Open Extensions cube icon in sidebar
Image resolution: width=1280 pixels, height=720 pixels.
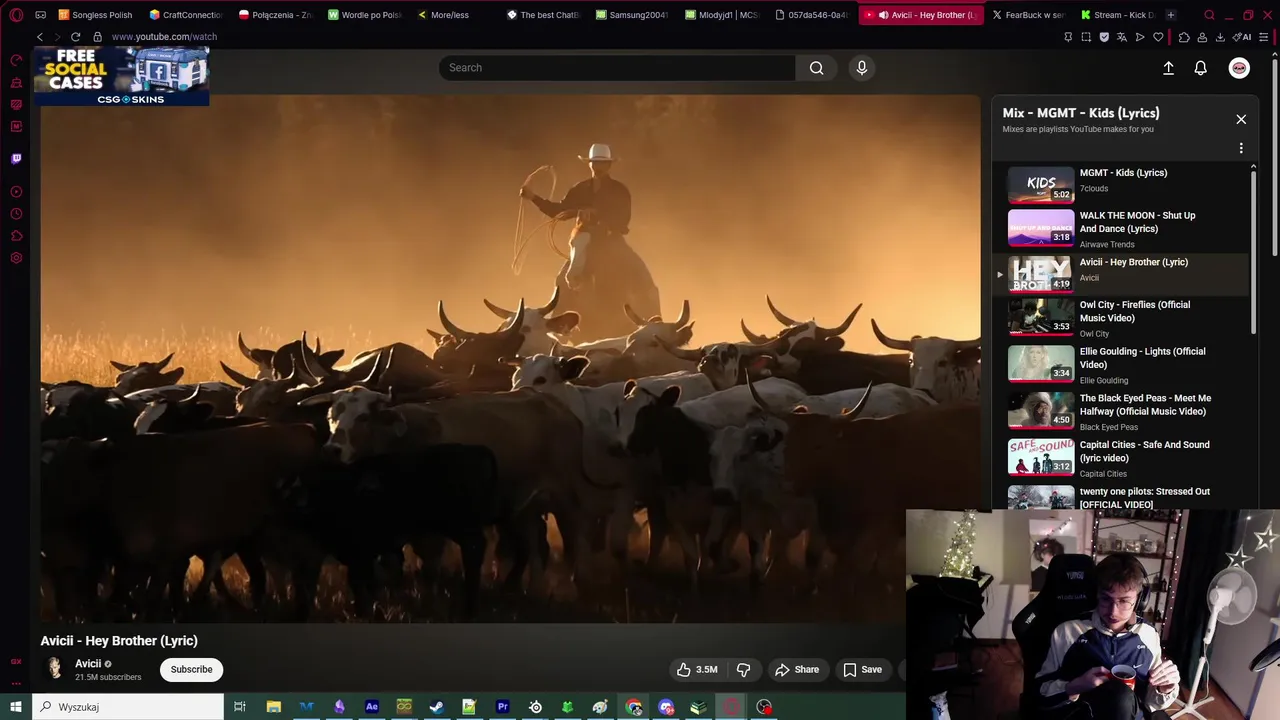point(16,236)
